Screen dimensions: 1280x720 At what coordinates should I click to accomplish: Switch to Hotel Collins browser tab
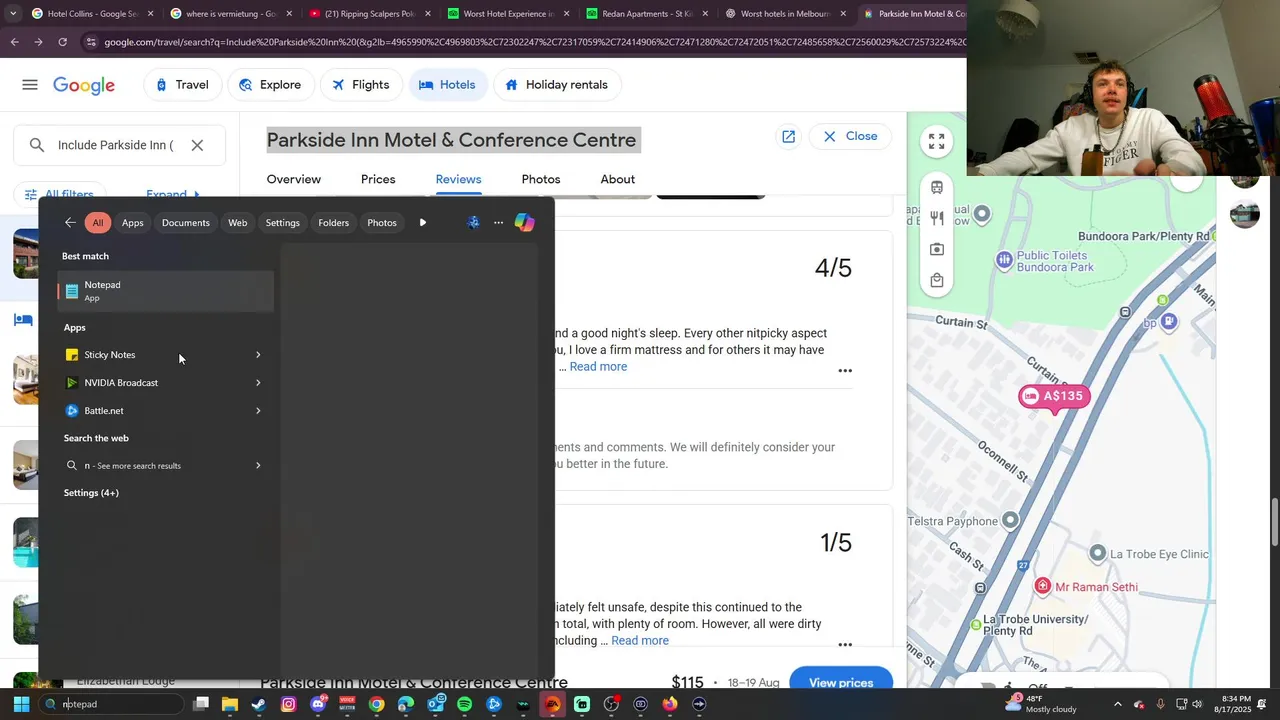click(x=93, y=14)
